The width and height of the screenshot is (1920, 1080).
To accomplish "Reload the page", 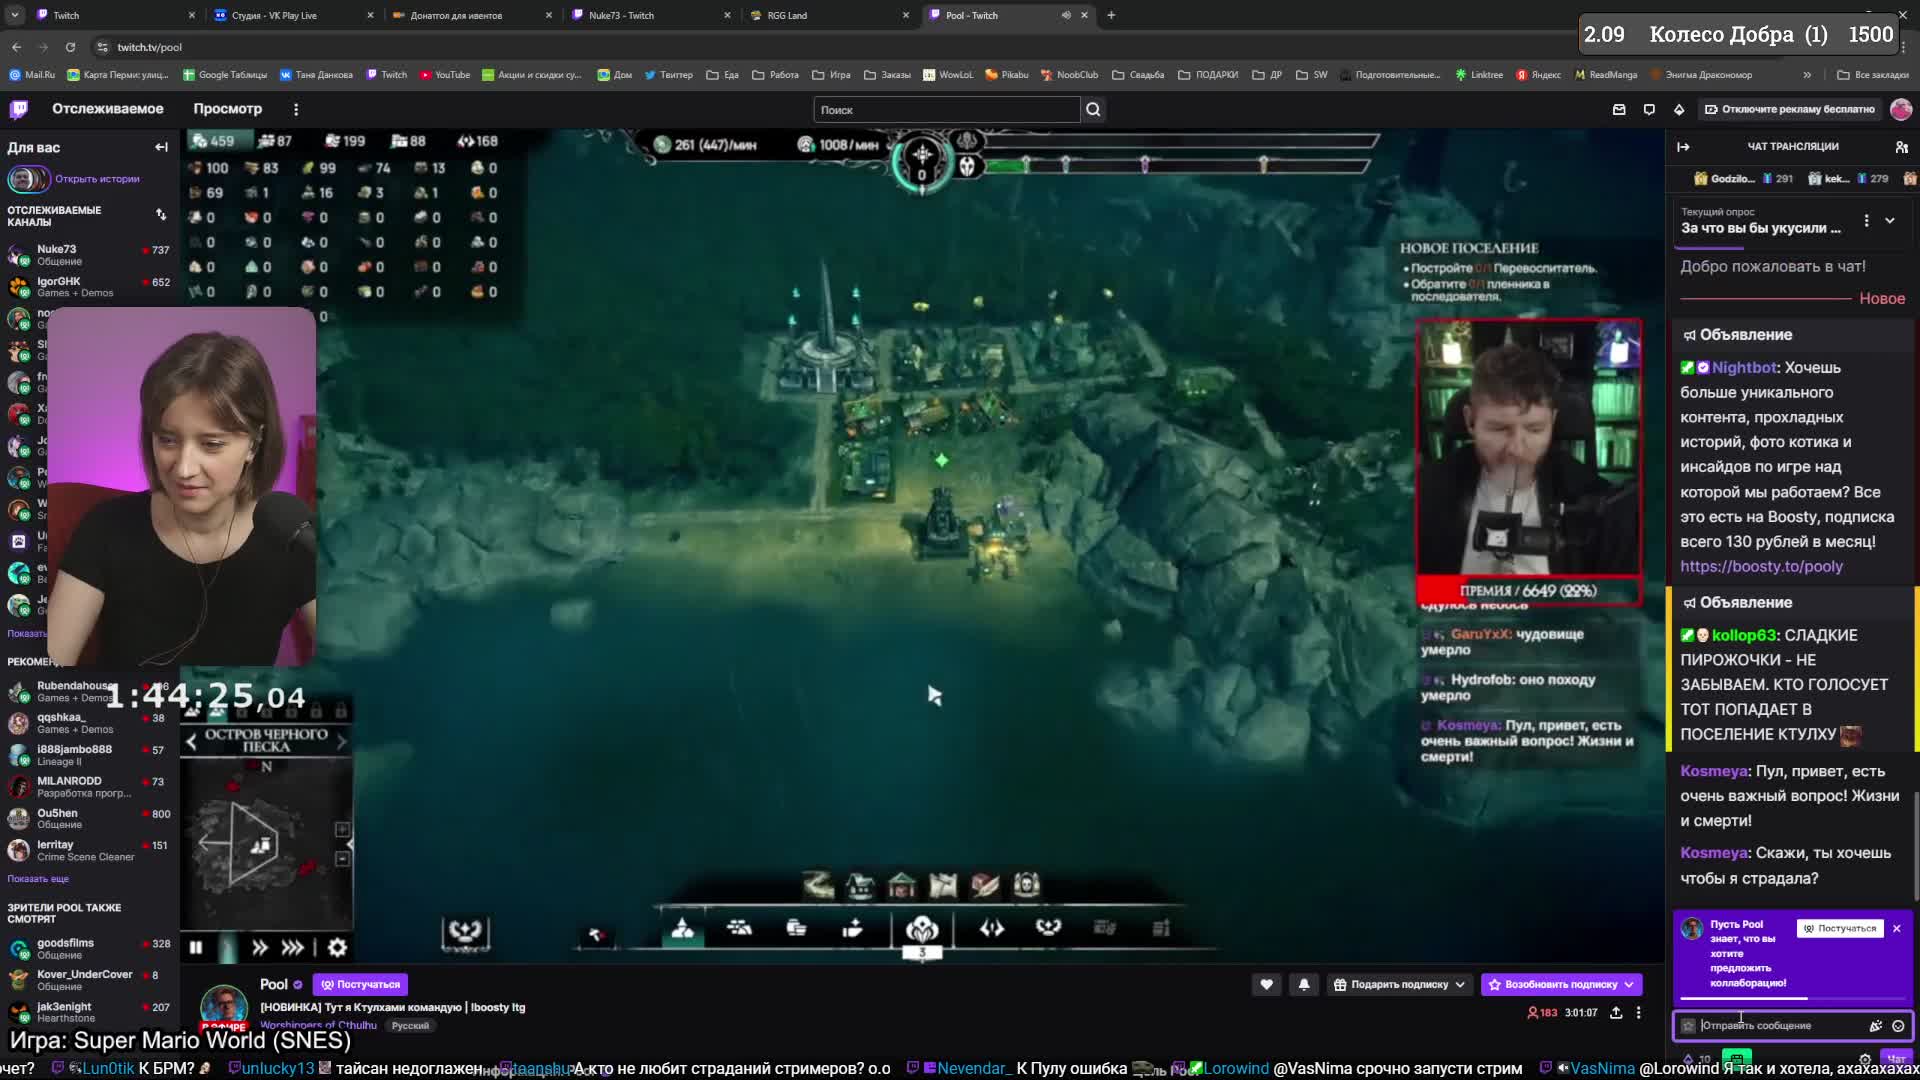I will 70,47.
